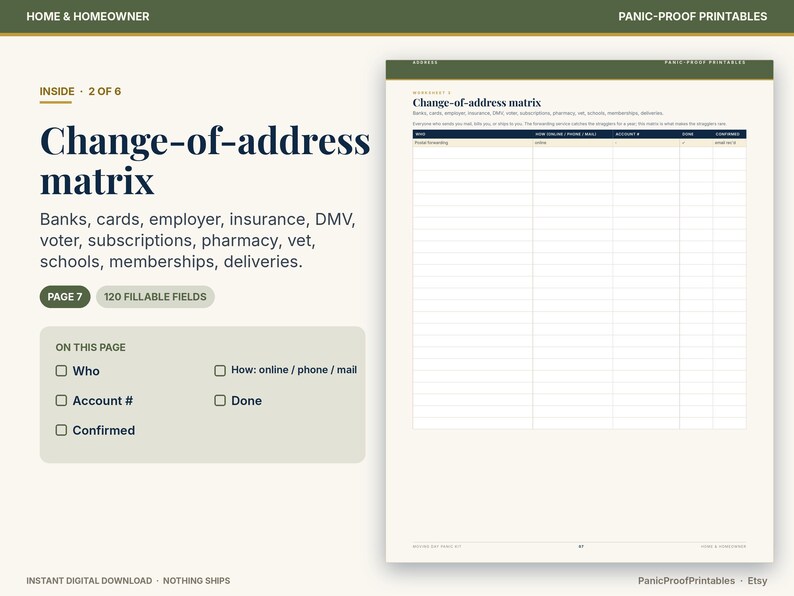
Task: Tick the How: online / phone / mail checkbox
Action: click(220, 371)
